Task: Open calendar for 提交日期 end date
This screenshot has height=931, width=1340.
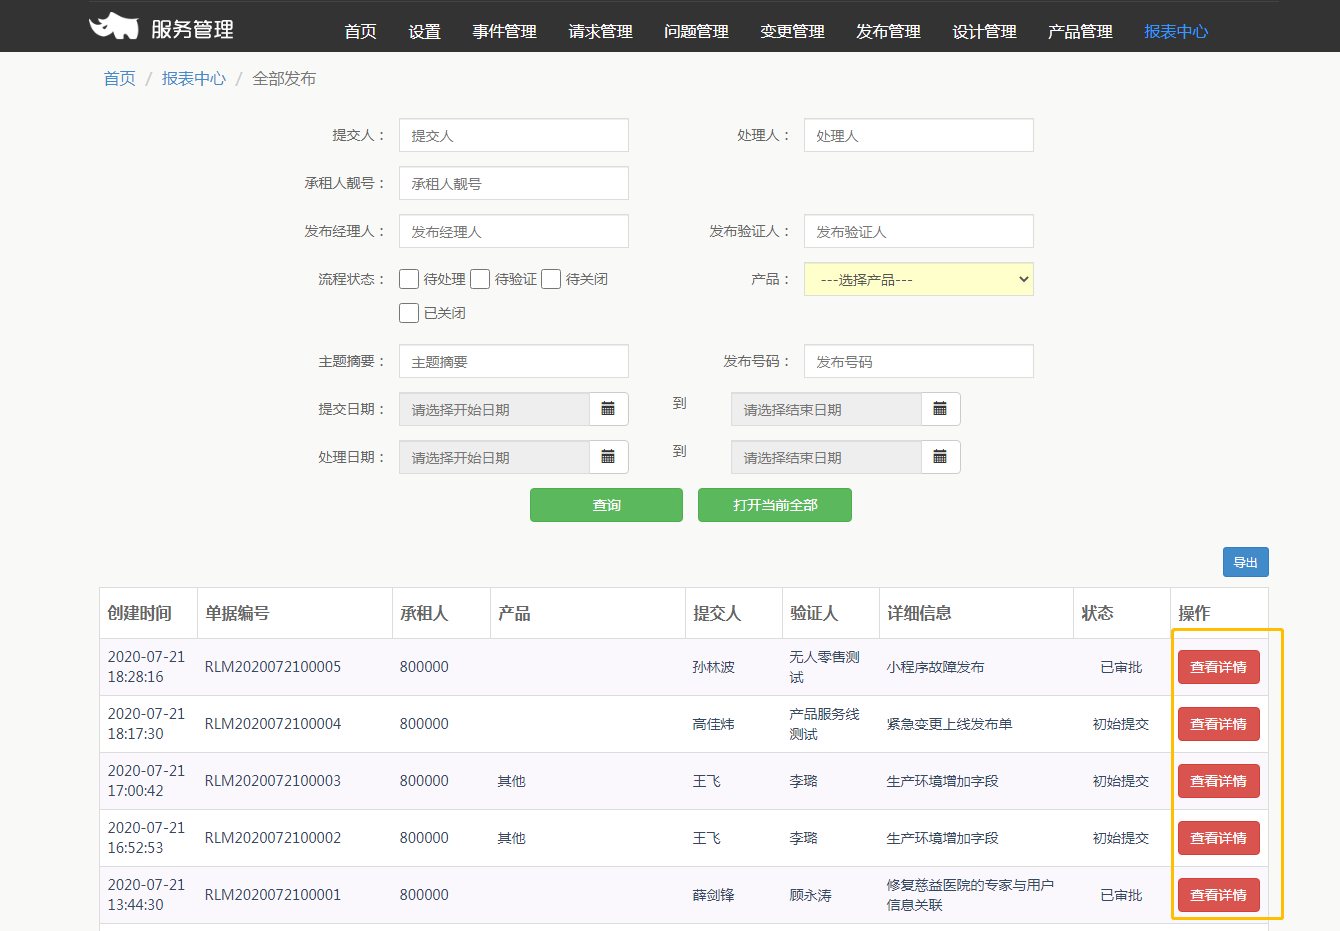Action: coord(940,409)
